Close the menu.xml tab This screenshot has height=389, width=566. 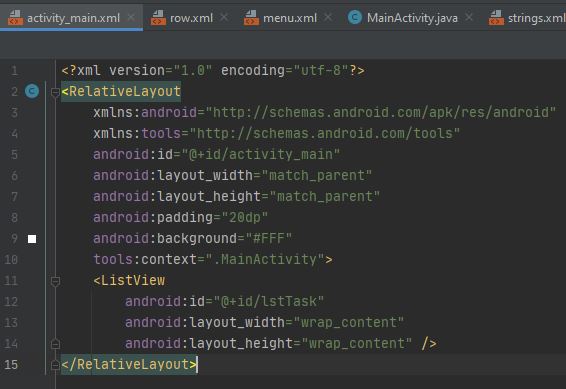328,17
